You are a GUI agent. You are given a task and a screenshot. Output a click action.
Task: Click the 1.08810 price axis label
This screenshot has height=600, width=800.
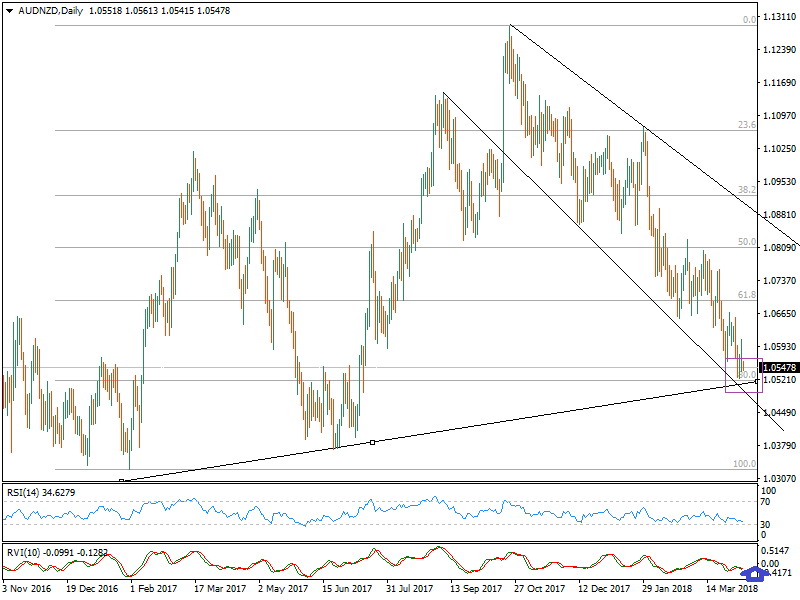(x=779, y=215)
